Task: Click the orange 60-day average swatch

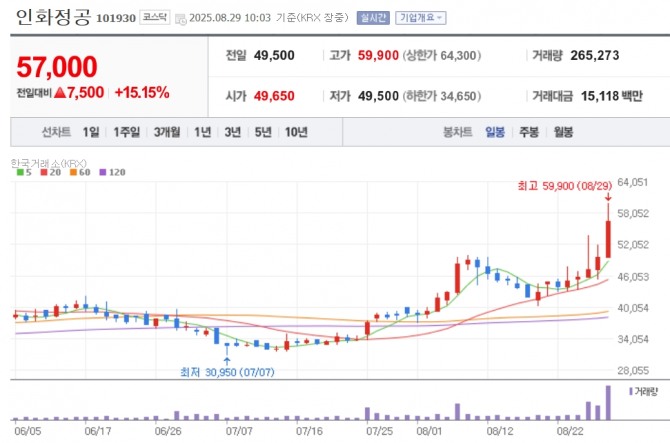Action: pyautogui.click(x=73, y=172)
